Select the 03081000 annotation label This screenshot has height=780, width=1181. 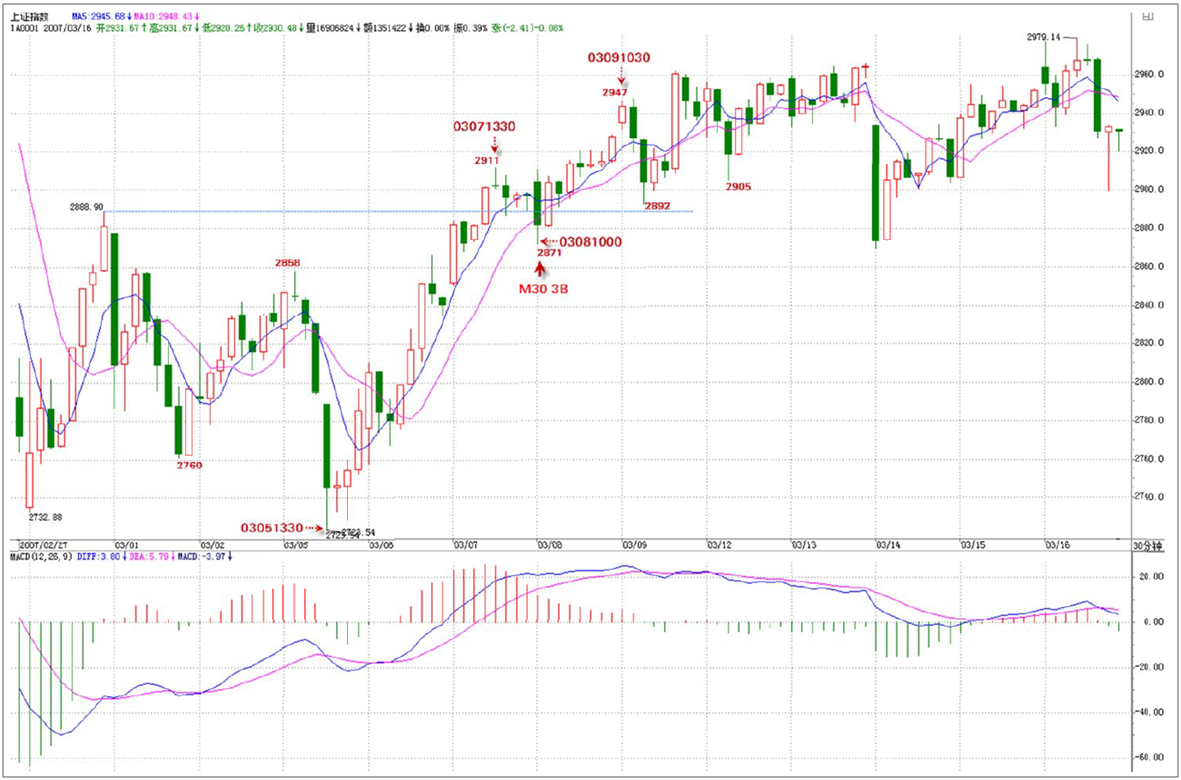pos(590,242)
